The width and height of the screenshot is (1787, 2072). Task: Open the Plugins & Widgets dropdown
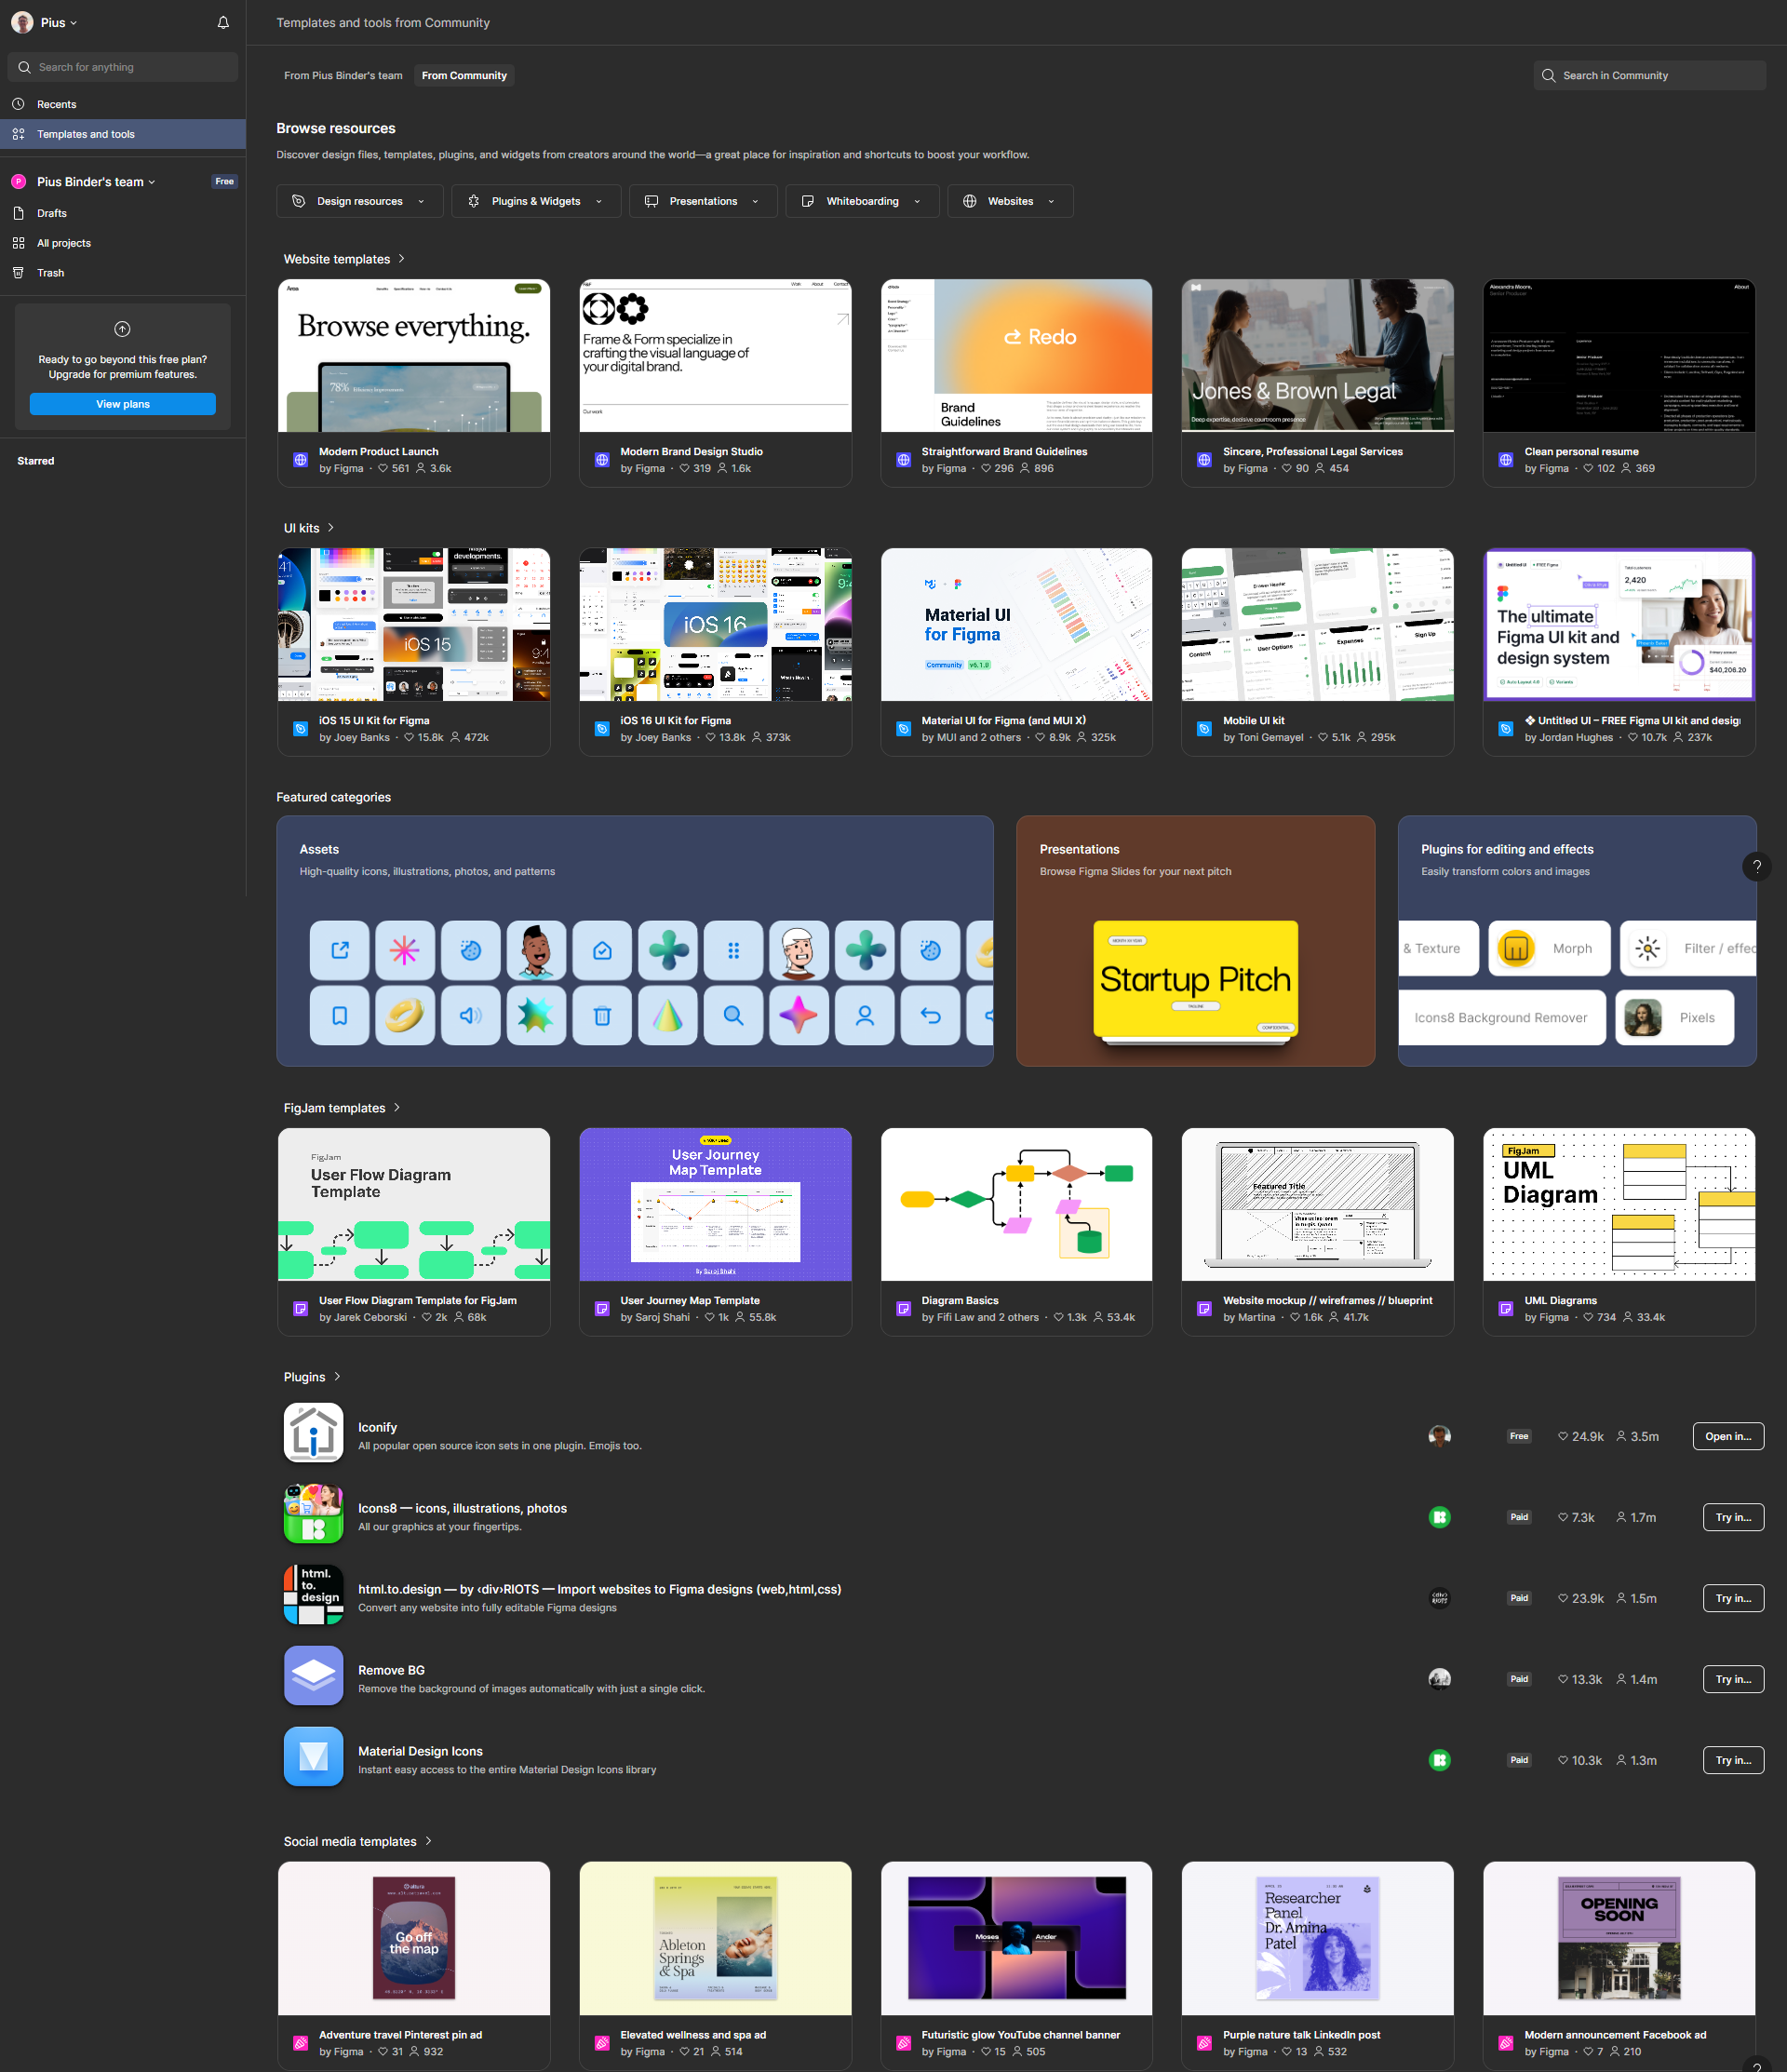click(x=535, y=201)
